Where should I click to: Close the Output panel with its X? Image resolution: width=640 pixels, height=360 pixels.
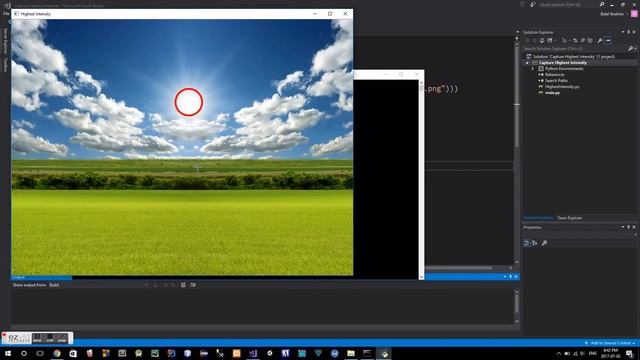(516, 277)
